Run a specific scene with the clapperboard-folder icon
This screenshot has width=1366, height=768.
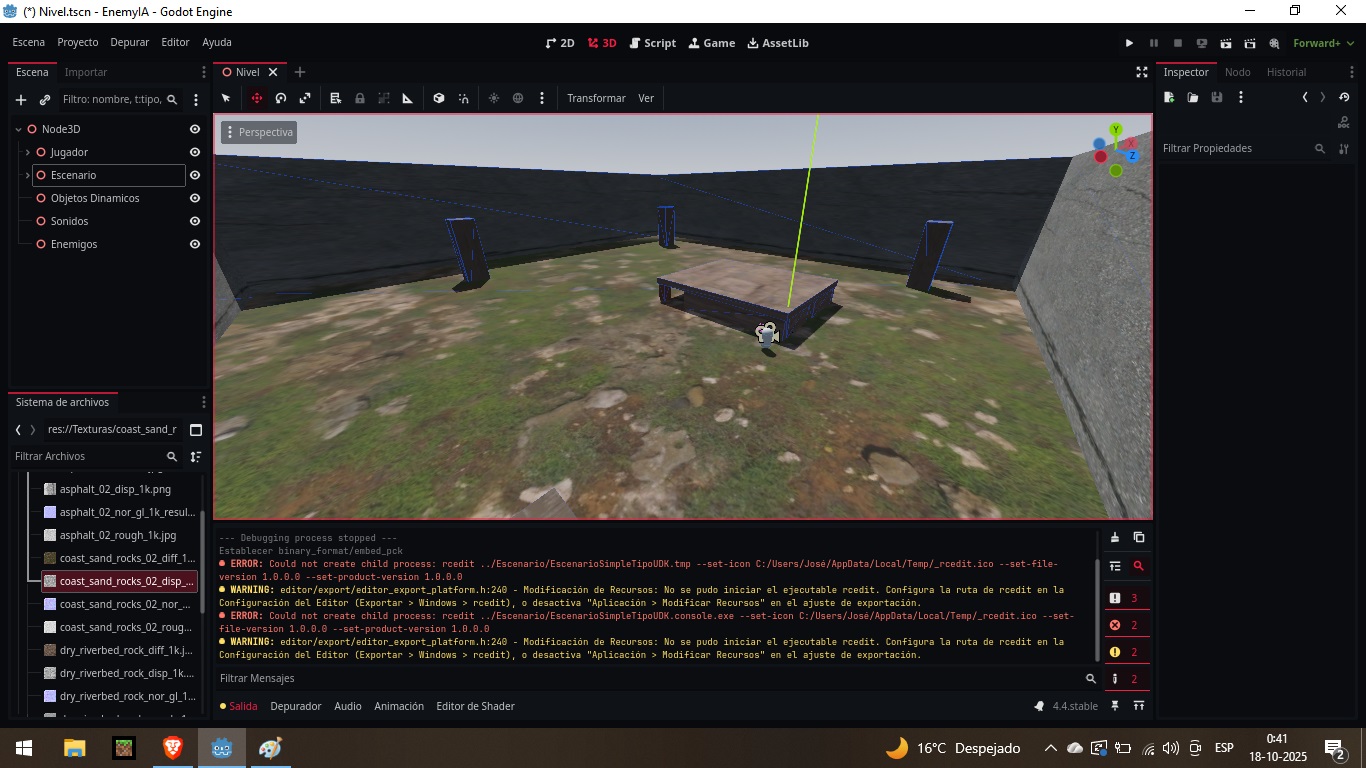coord(1250,43)
